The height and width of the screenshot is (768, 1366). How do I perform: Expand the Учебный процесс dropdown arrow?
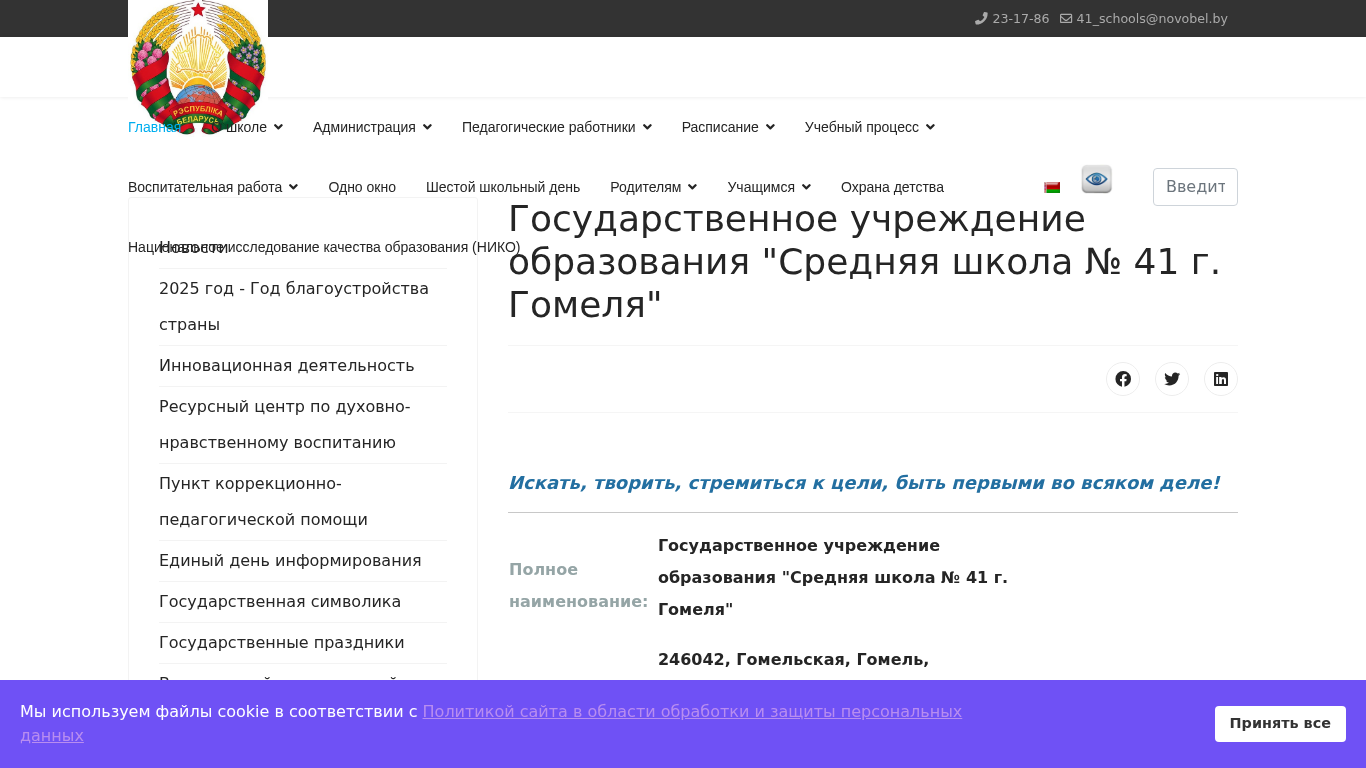(930, 127)
